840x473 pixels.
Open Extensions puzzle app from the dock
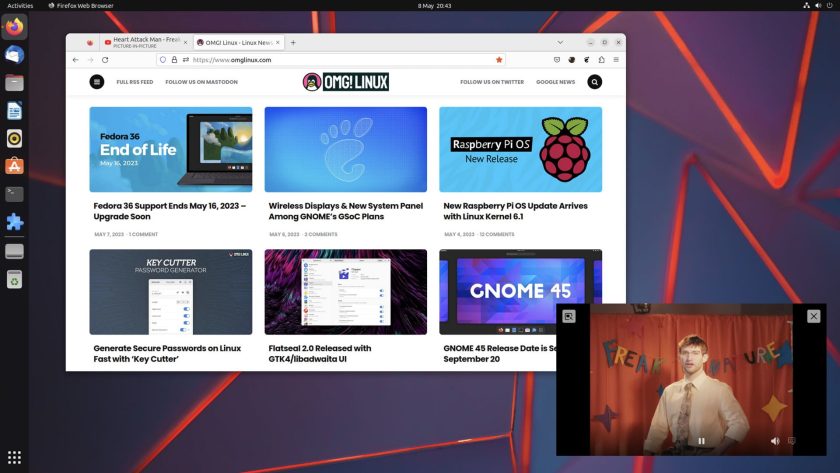pyautogui.click(x=14, y=222)
